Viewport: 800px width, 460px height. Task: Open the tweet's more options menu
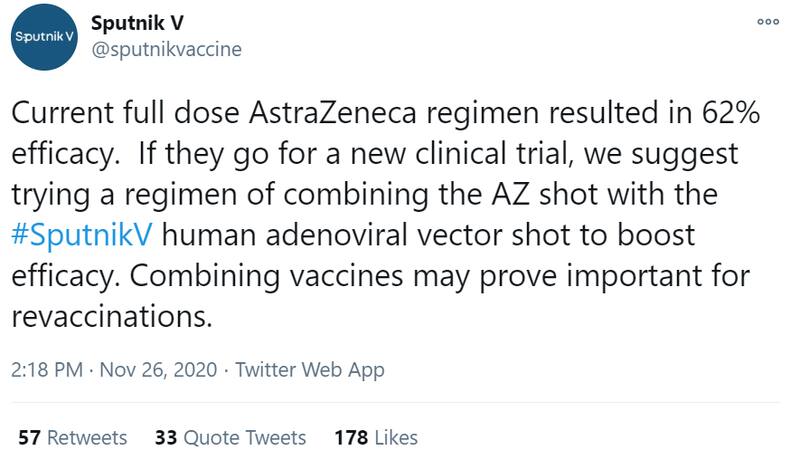[x=767, y=21]
